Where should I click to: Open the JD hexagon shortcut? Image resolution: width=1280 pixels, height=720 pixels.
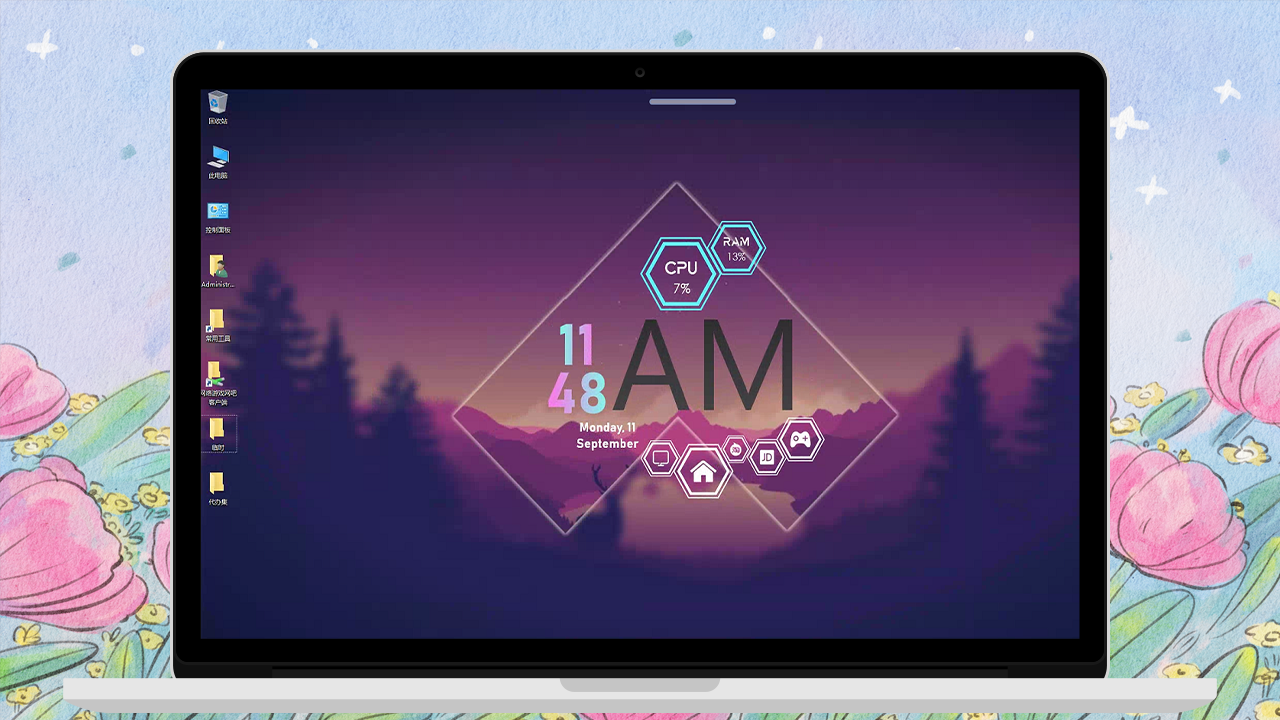[x=767, y=457]
